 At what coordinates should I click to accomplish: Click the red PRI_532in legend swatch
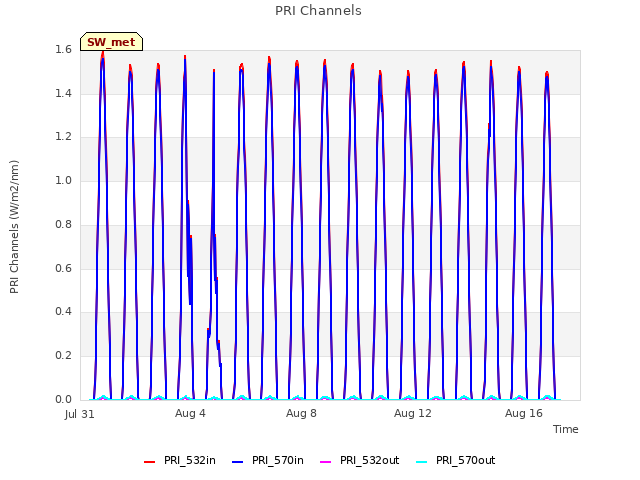pos(149,462)
